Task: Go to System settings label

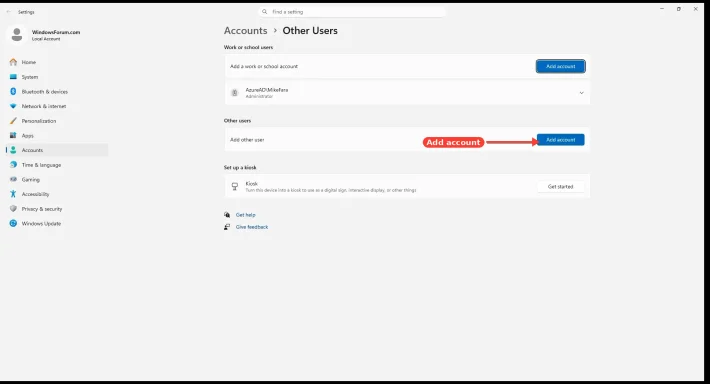Action: (30, 77)
